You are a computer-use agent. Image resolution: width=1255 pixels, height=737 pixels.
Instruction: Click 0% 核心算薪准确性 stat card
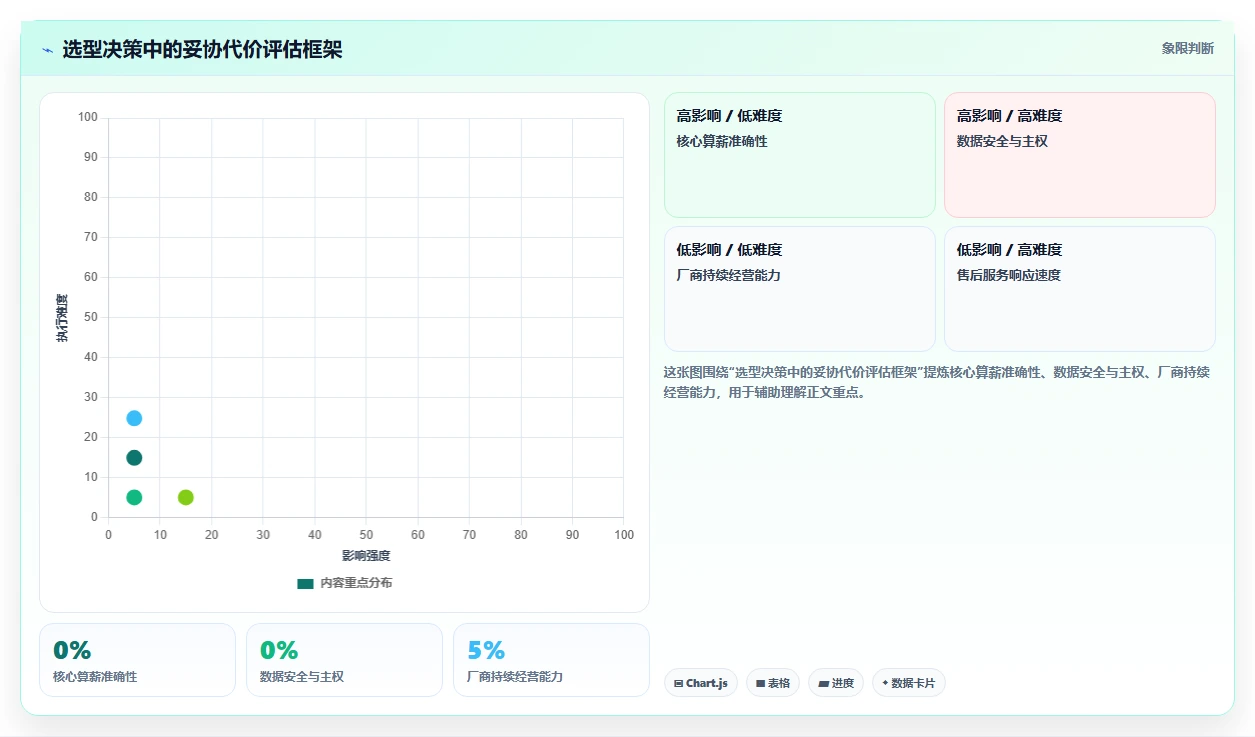pyautogui.click(x=138, y=660)
